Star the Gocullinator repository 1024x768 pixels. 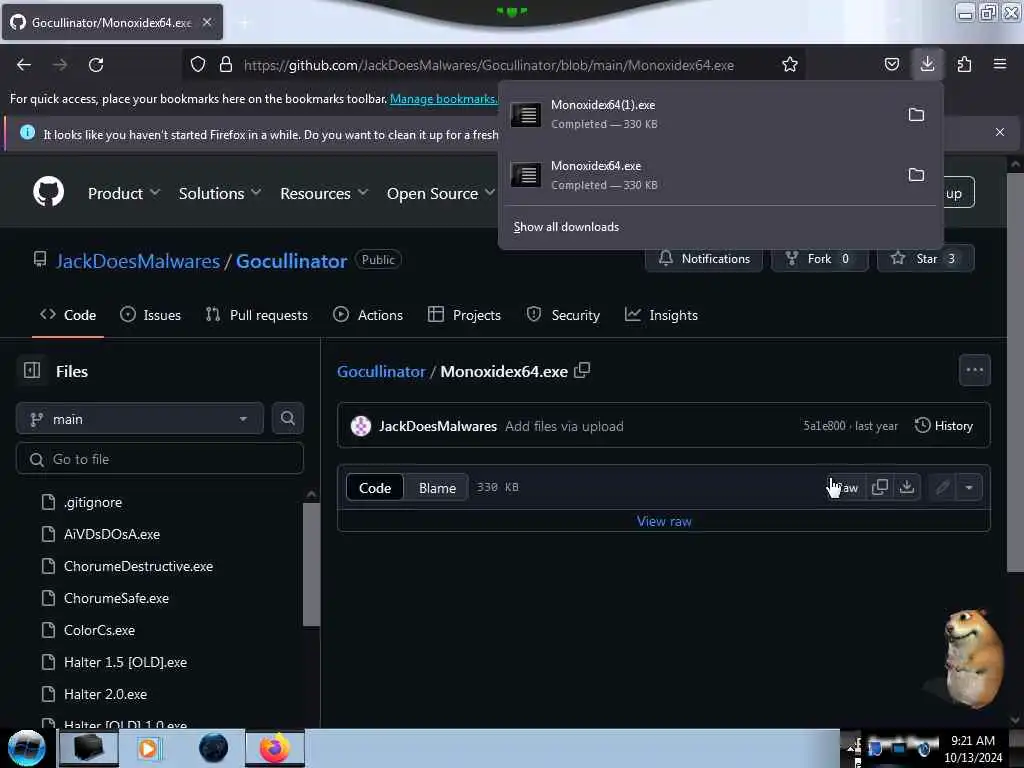click(926, 259)
